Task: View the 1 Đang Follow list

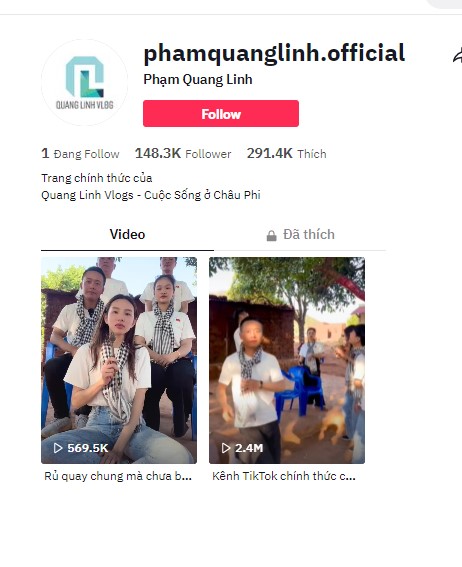Action: click(x=80, y=154)
